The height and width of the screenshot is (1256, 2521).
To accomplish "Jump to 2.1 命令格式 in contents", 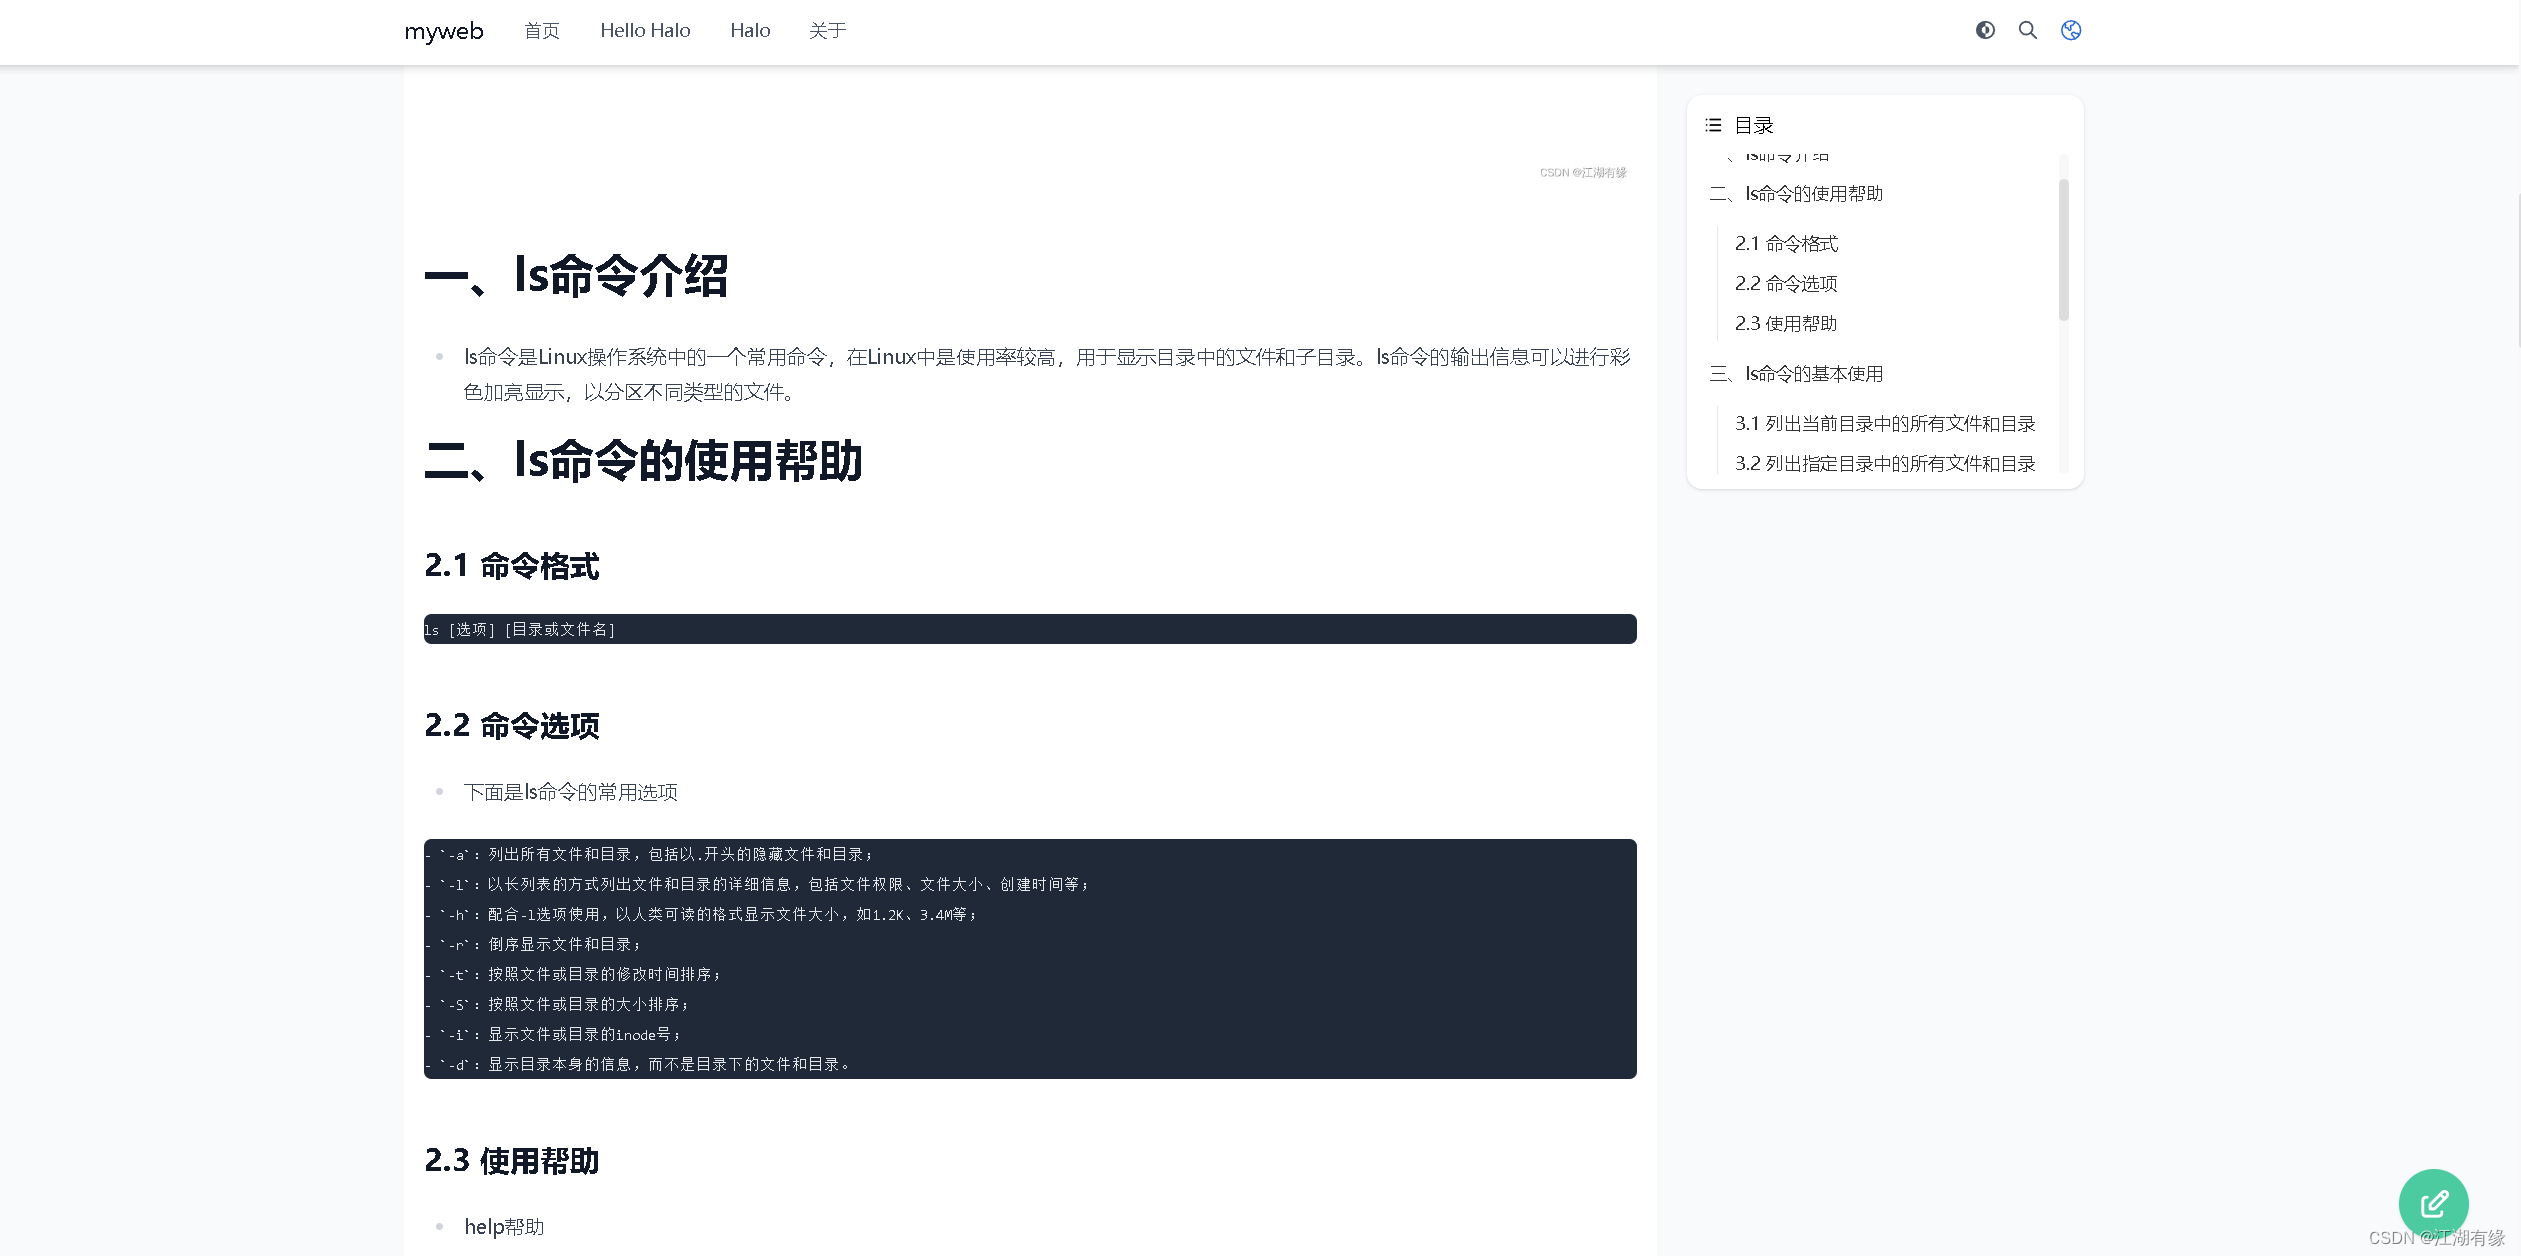I will coord(1786,243).
